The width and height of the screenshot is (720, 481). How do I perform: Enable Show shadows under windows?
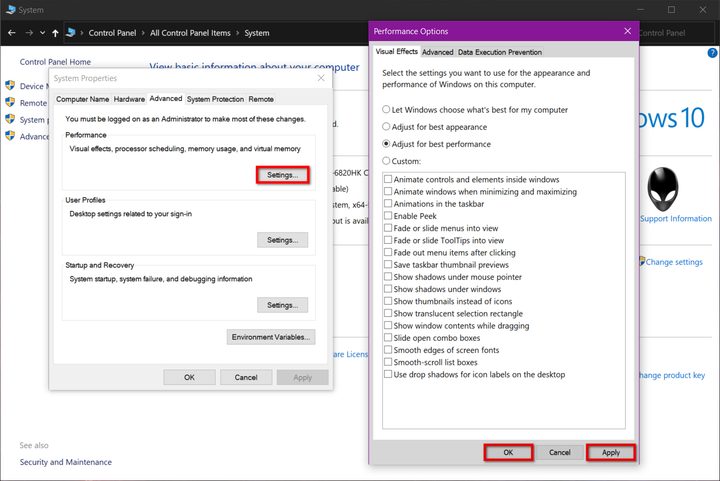click(x=388, y=289)
